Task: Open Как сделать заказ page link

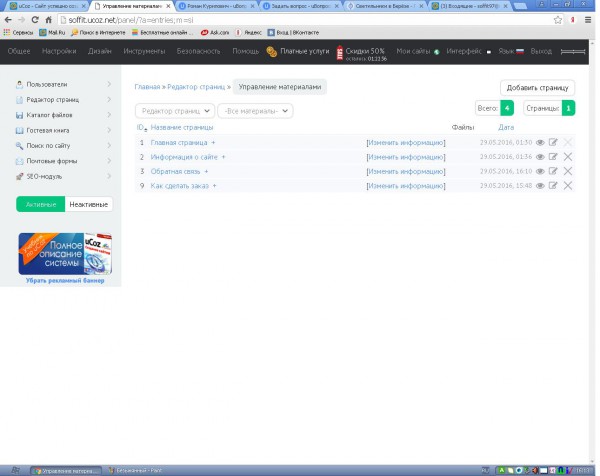Action: pyautogui.click(x=179, y=186)
